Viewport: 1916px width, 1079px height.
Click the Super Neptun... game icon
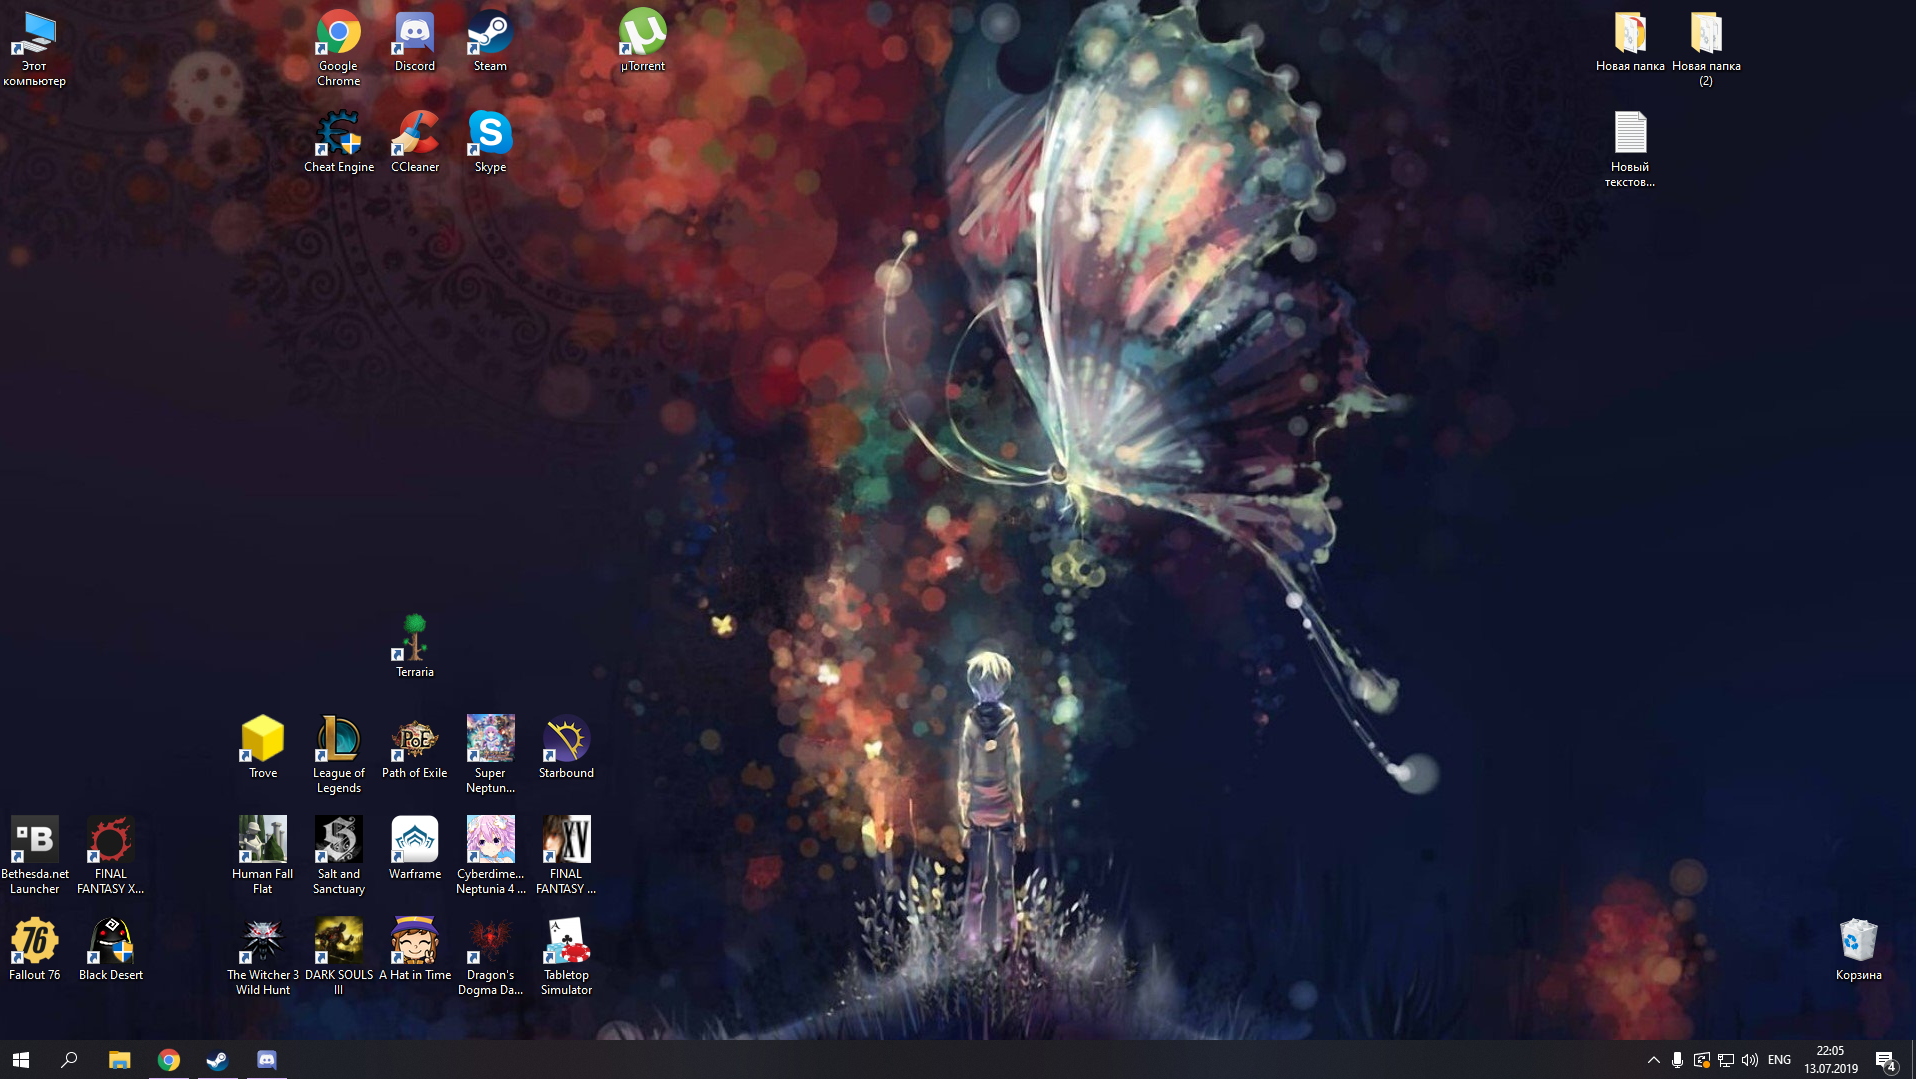[x=490, y=755]
